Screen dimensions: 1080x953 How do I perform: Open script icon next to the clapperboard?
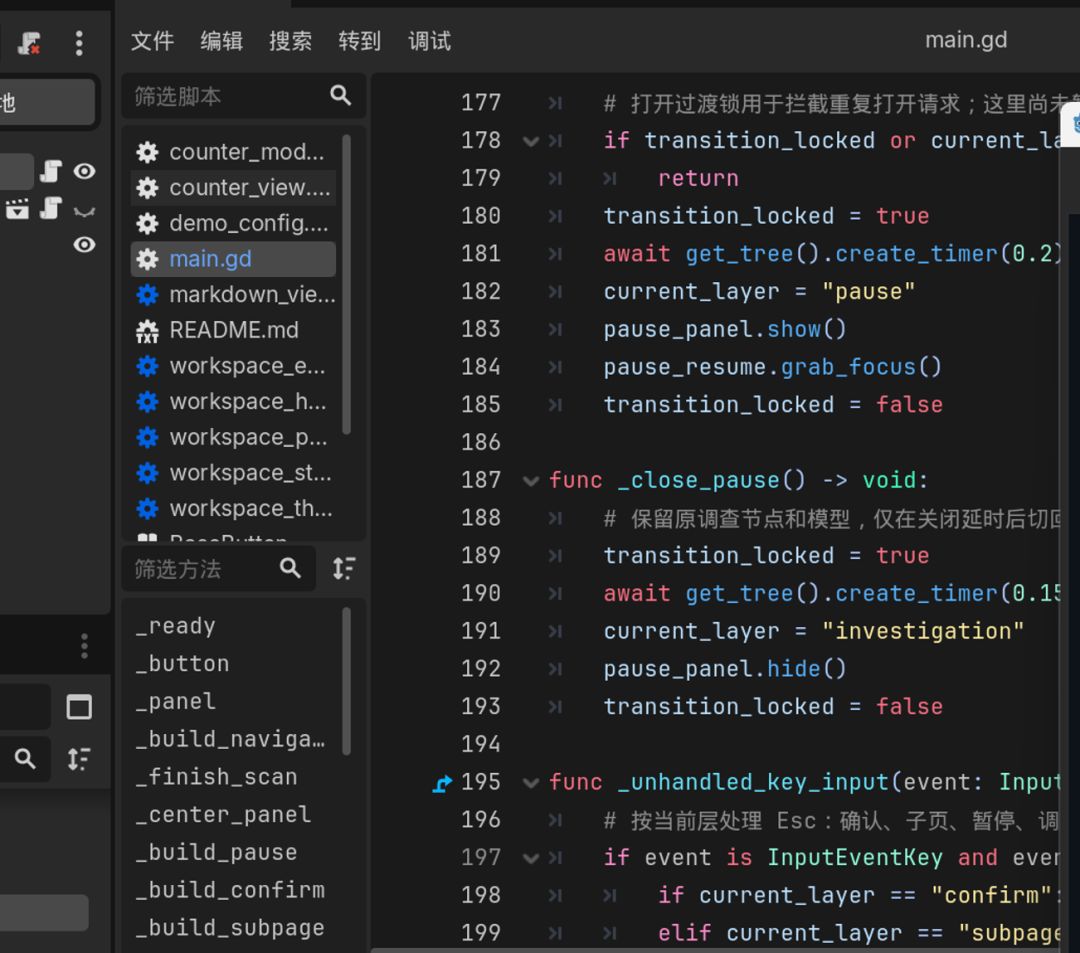(51, 207)
